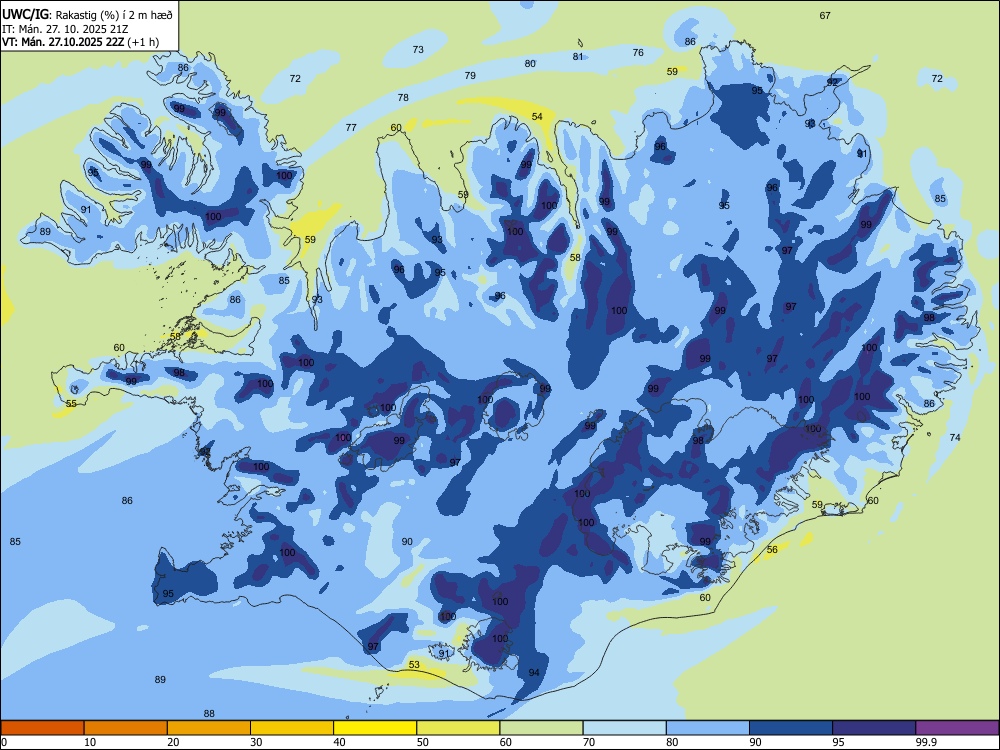Click the map humidity value '55'
The height and width of the screenshot is (750, 1000).
point(71,404)
